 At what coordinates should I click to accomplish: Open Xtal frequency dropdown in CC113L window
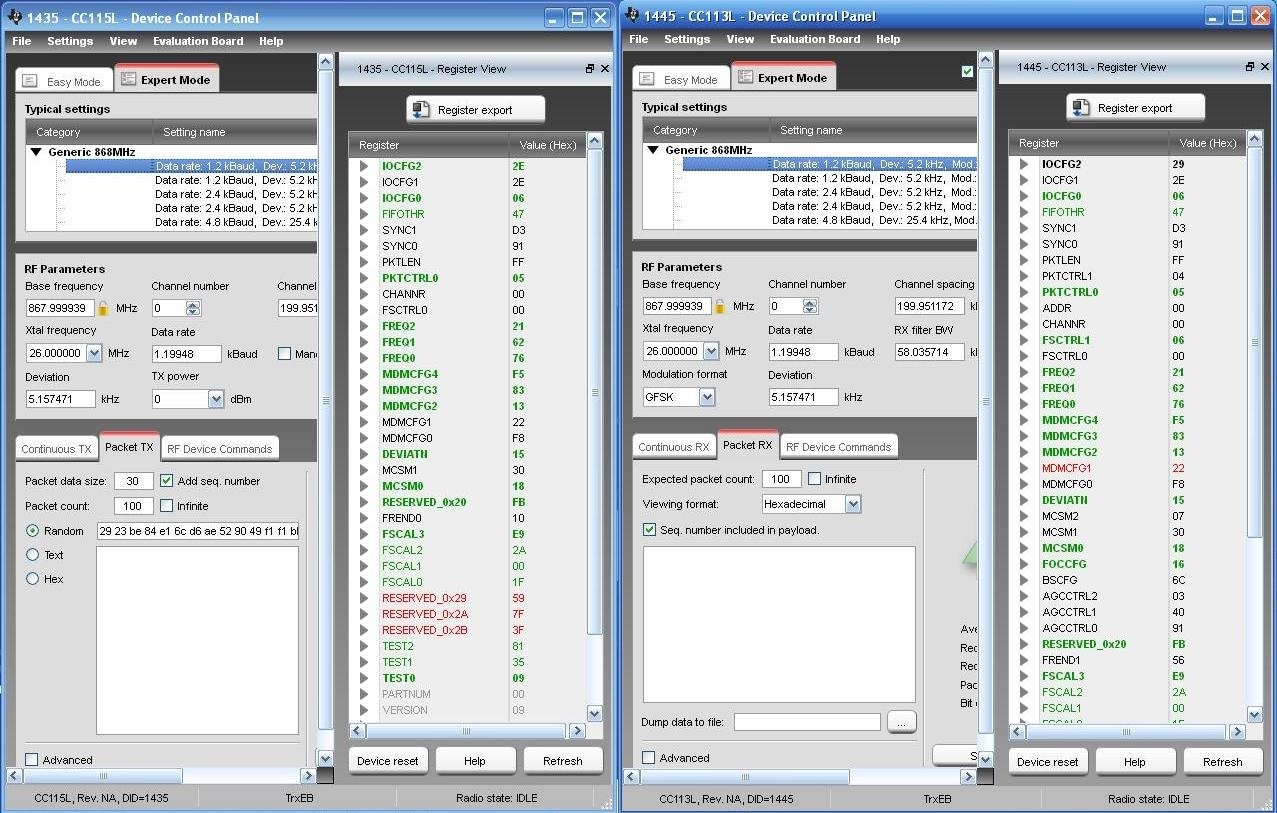pyautogui.click(x=711, y=351)
